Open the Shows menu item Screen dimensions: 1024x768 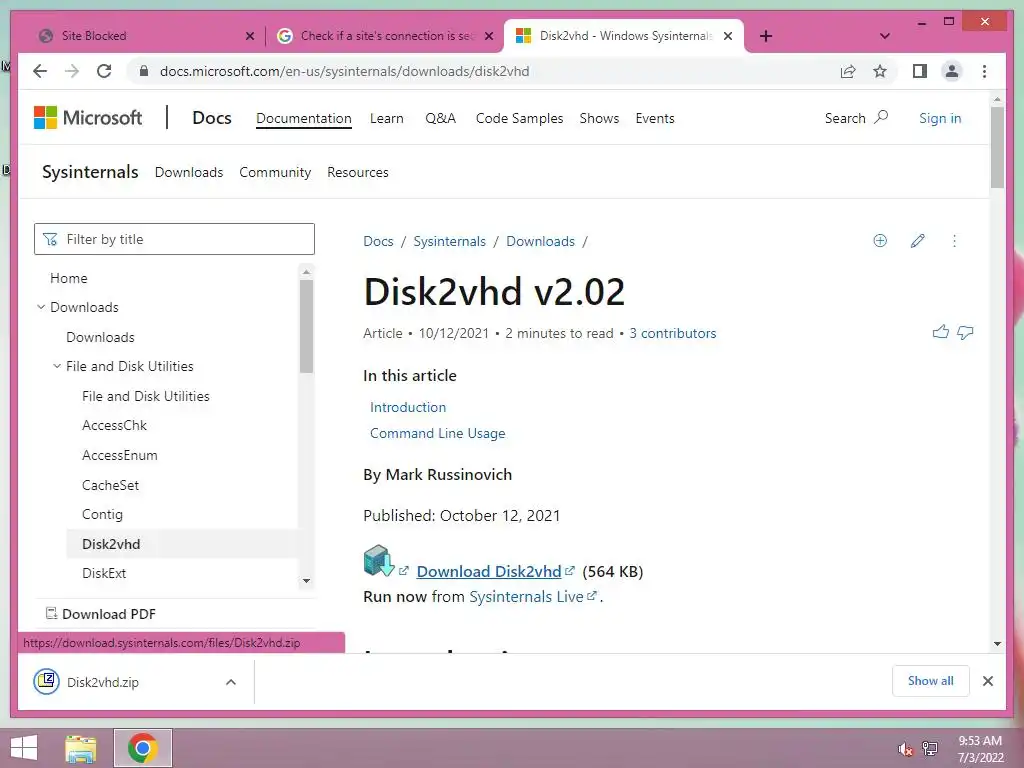point(599,118)
